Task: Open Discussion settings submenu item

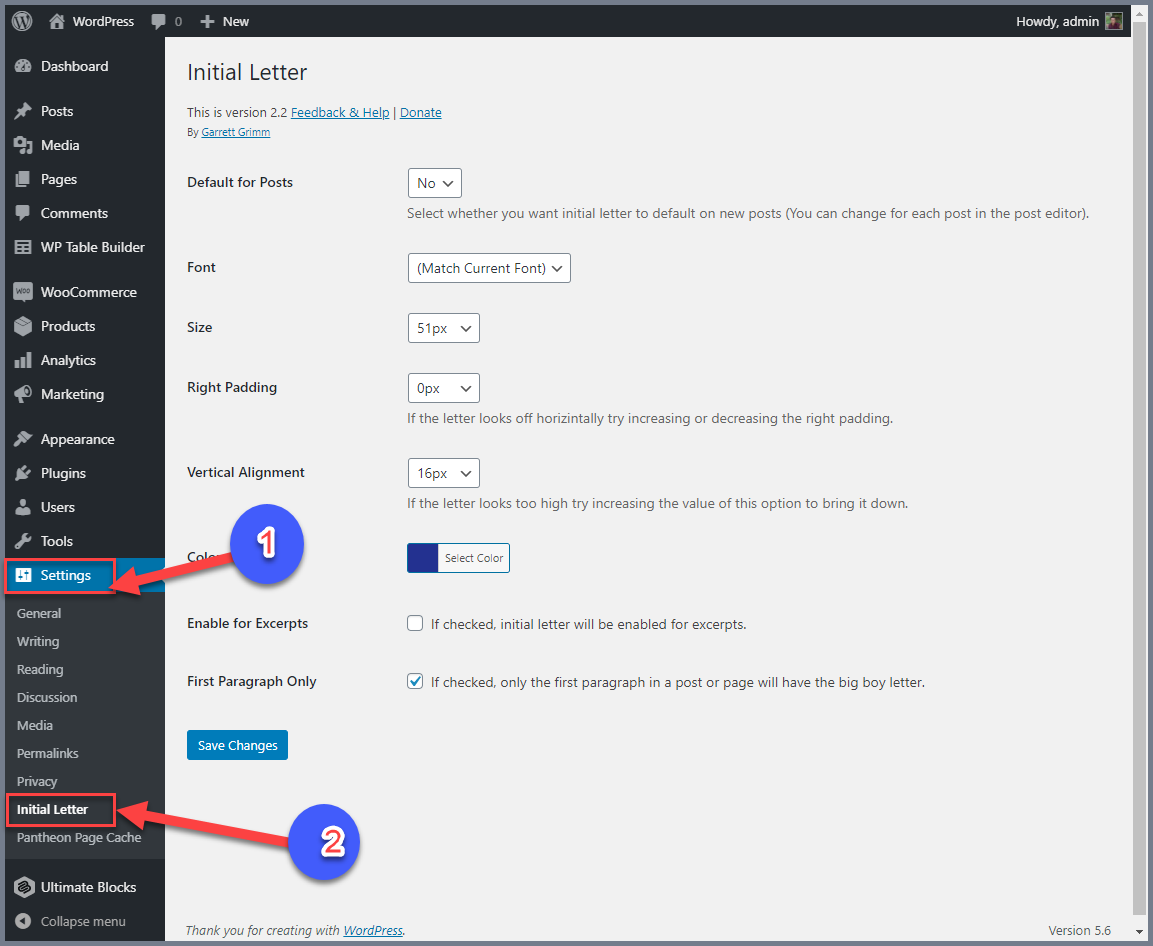Action: tap(47, 697)
